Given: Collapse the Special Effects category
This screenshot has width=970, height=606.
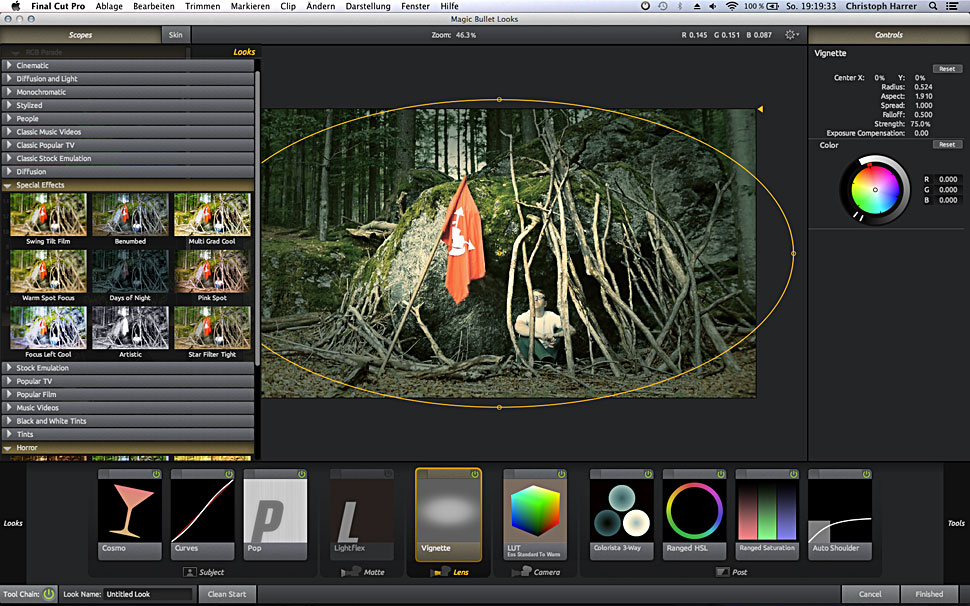Looking at the screenshot, I should (40, 185).
